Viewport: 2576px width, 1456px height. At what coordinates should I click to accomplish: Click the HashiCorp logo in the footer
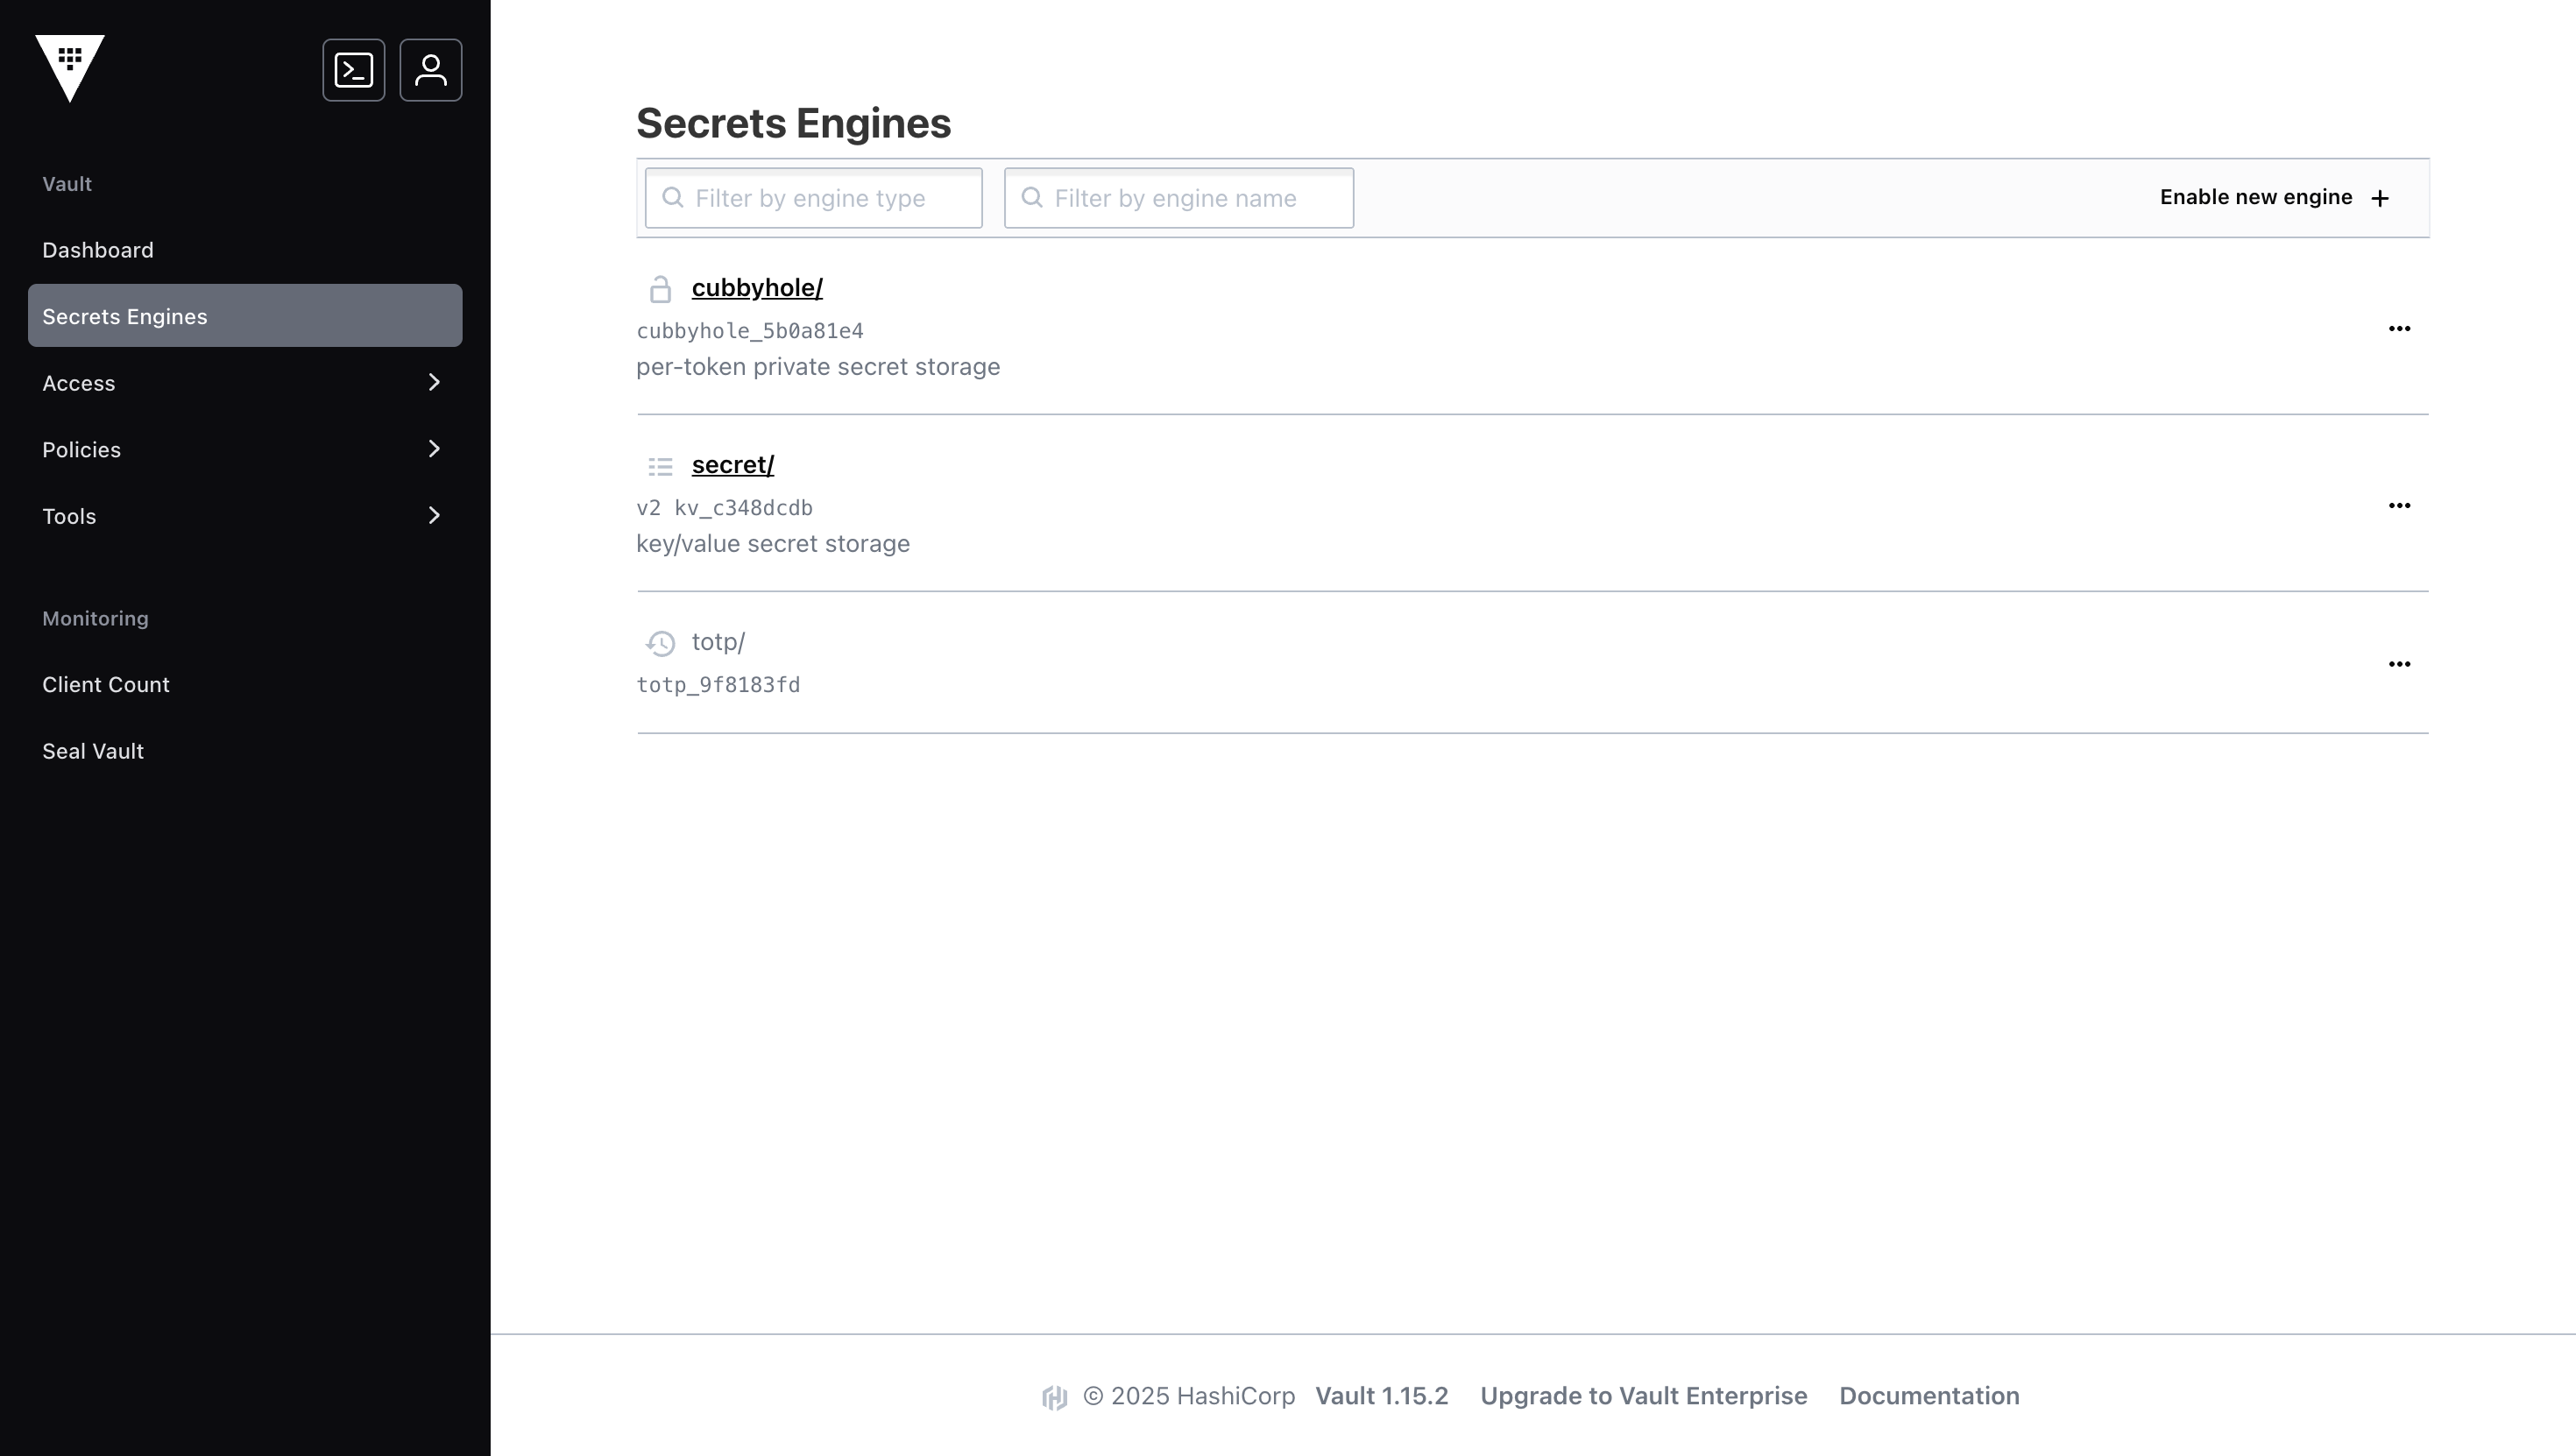coord(1054,1397)
